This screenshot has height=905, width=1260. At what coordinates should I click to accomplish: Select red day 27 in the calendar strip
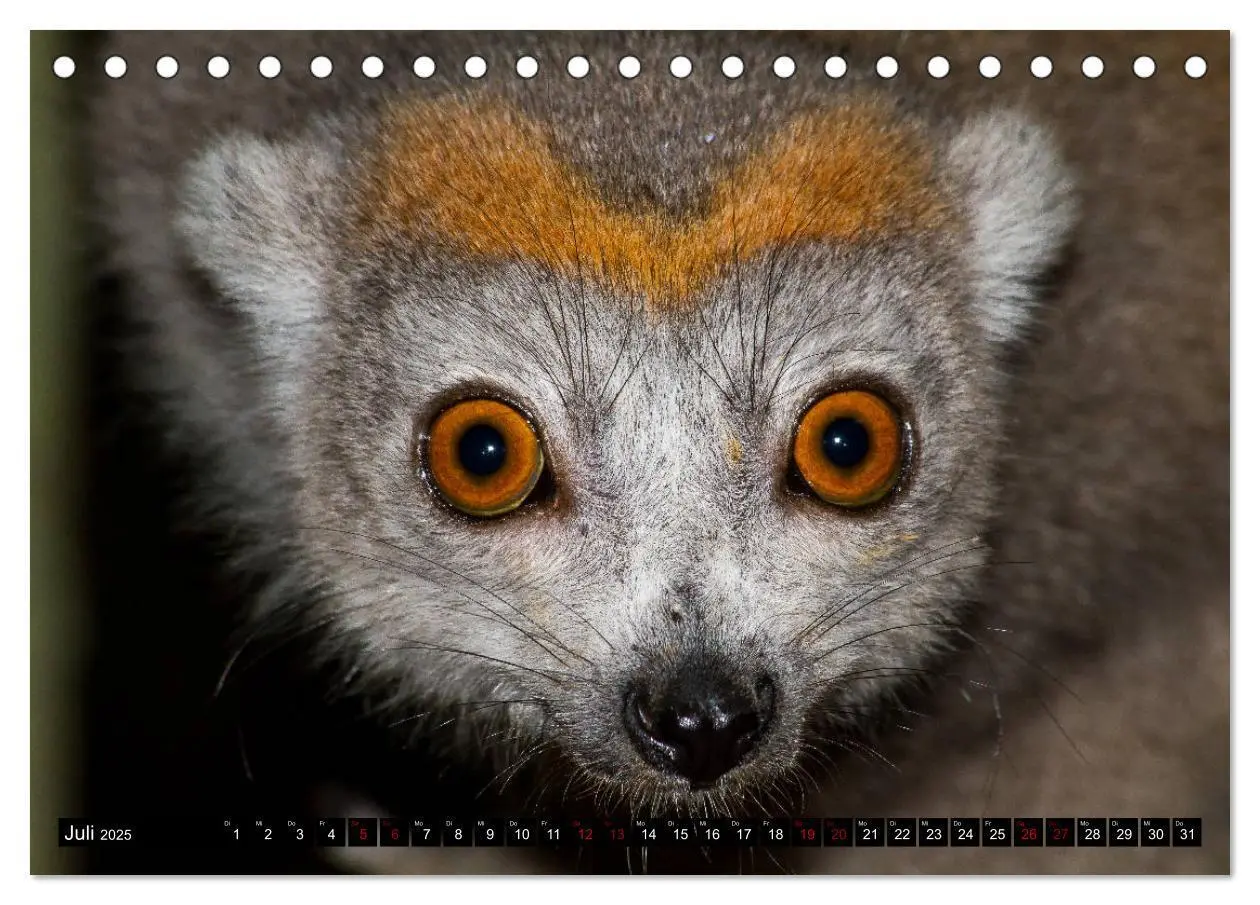click(x=1061, y=833)
